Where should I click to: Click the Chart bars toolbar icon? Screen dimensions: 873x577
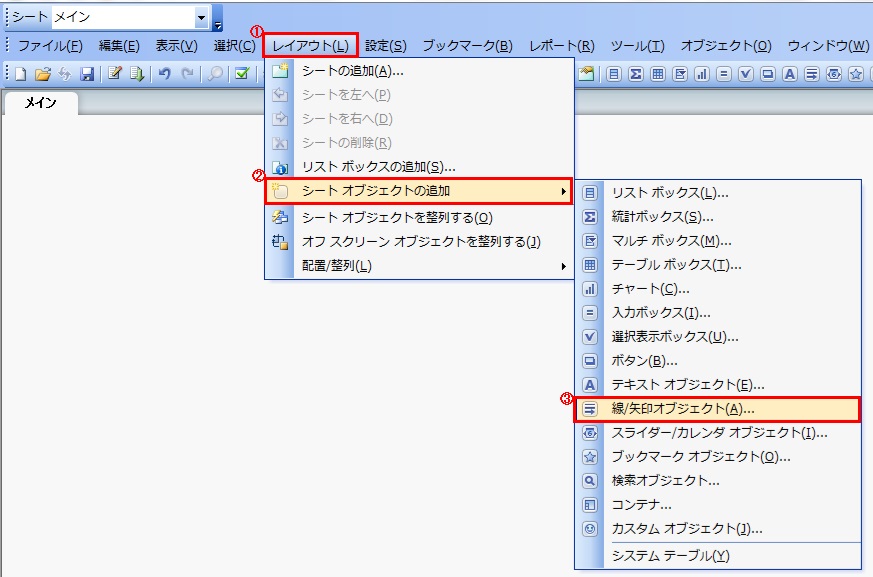point(702,74)
